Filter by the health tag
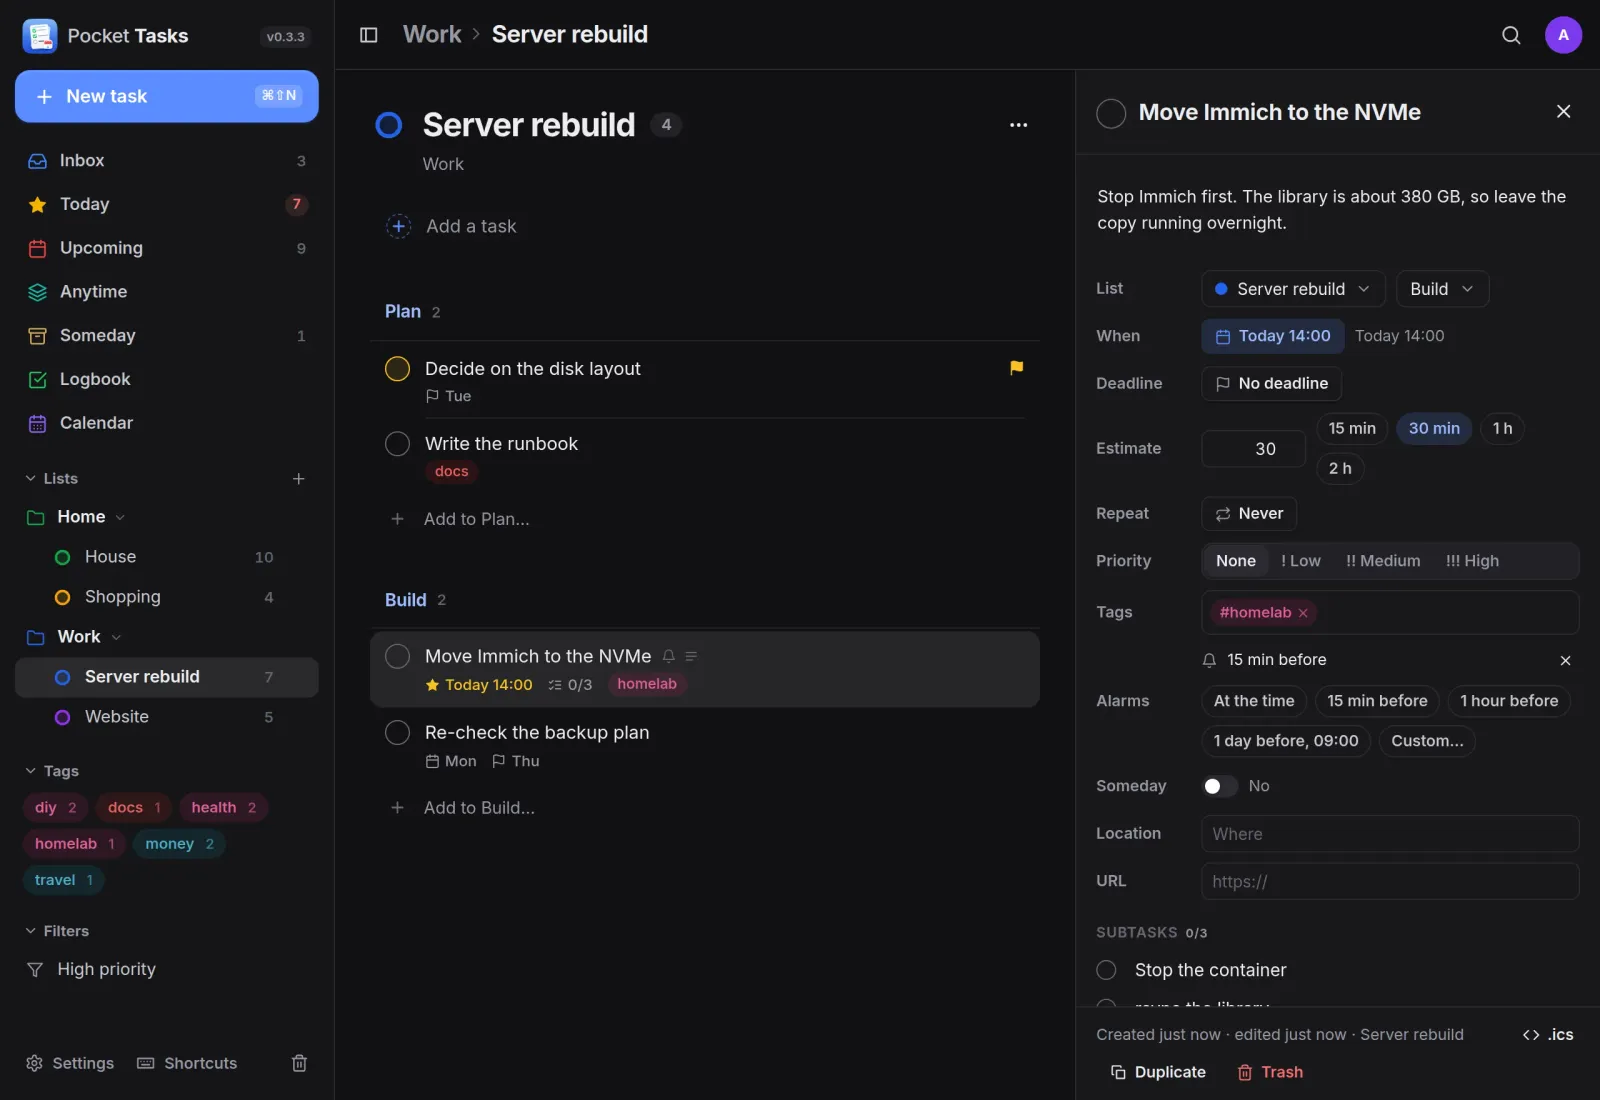 224,808
